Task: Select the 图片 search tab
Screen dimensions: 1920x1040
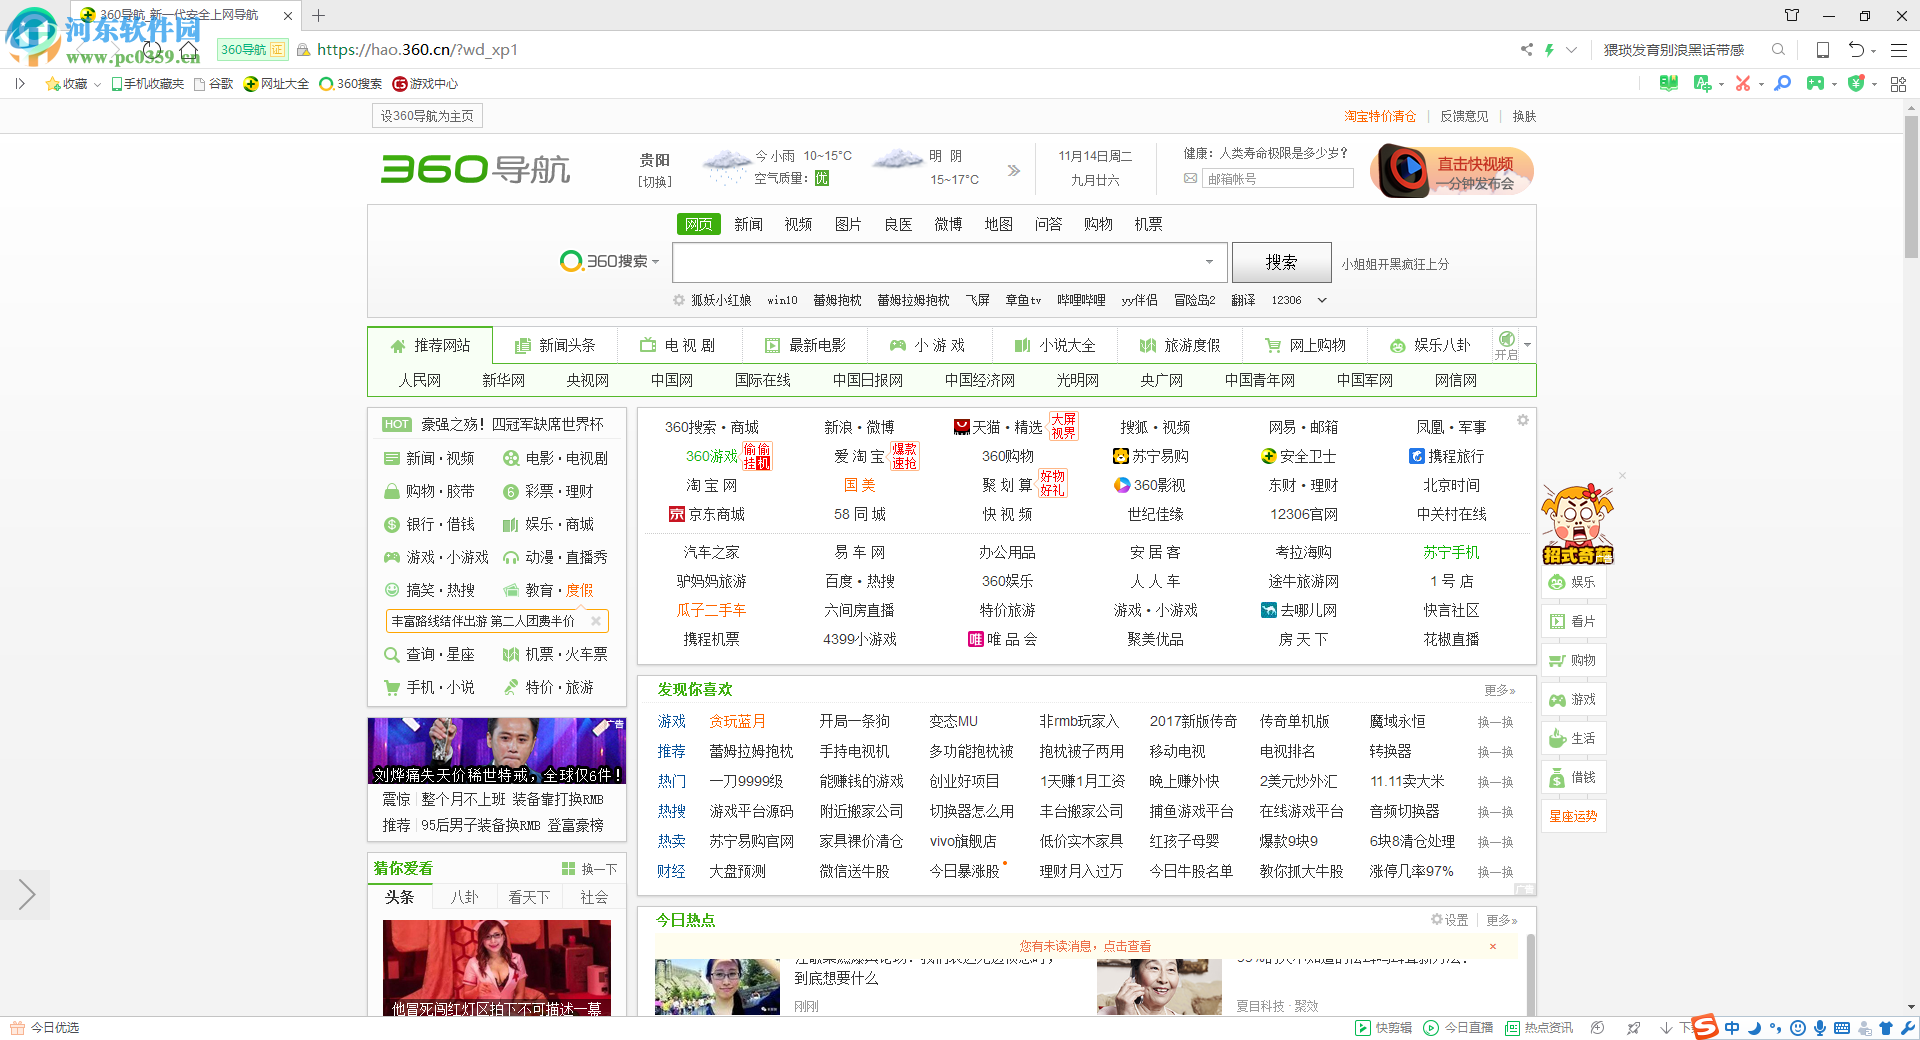Action: [x=848, y=224]
